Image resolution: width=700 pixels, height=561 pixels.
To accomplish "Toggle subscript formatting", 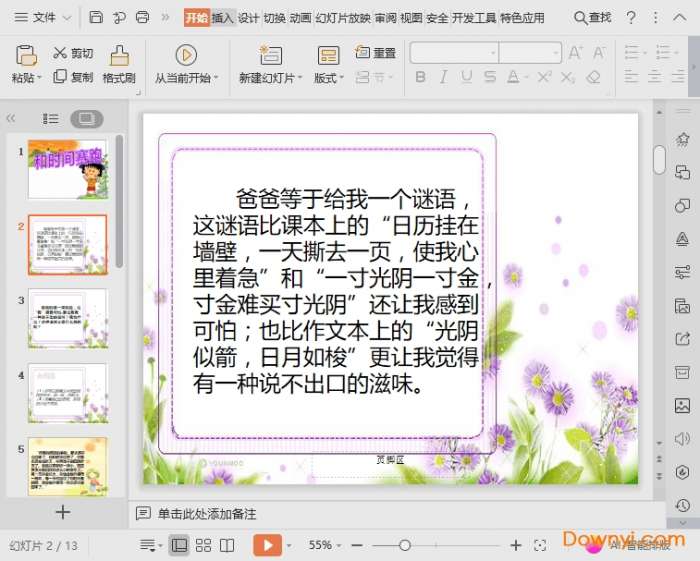I will coord(567,77).
